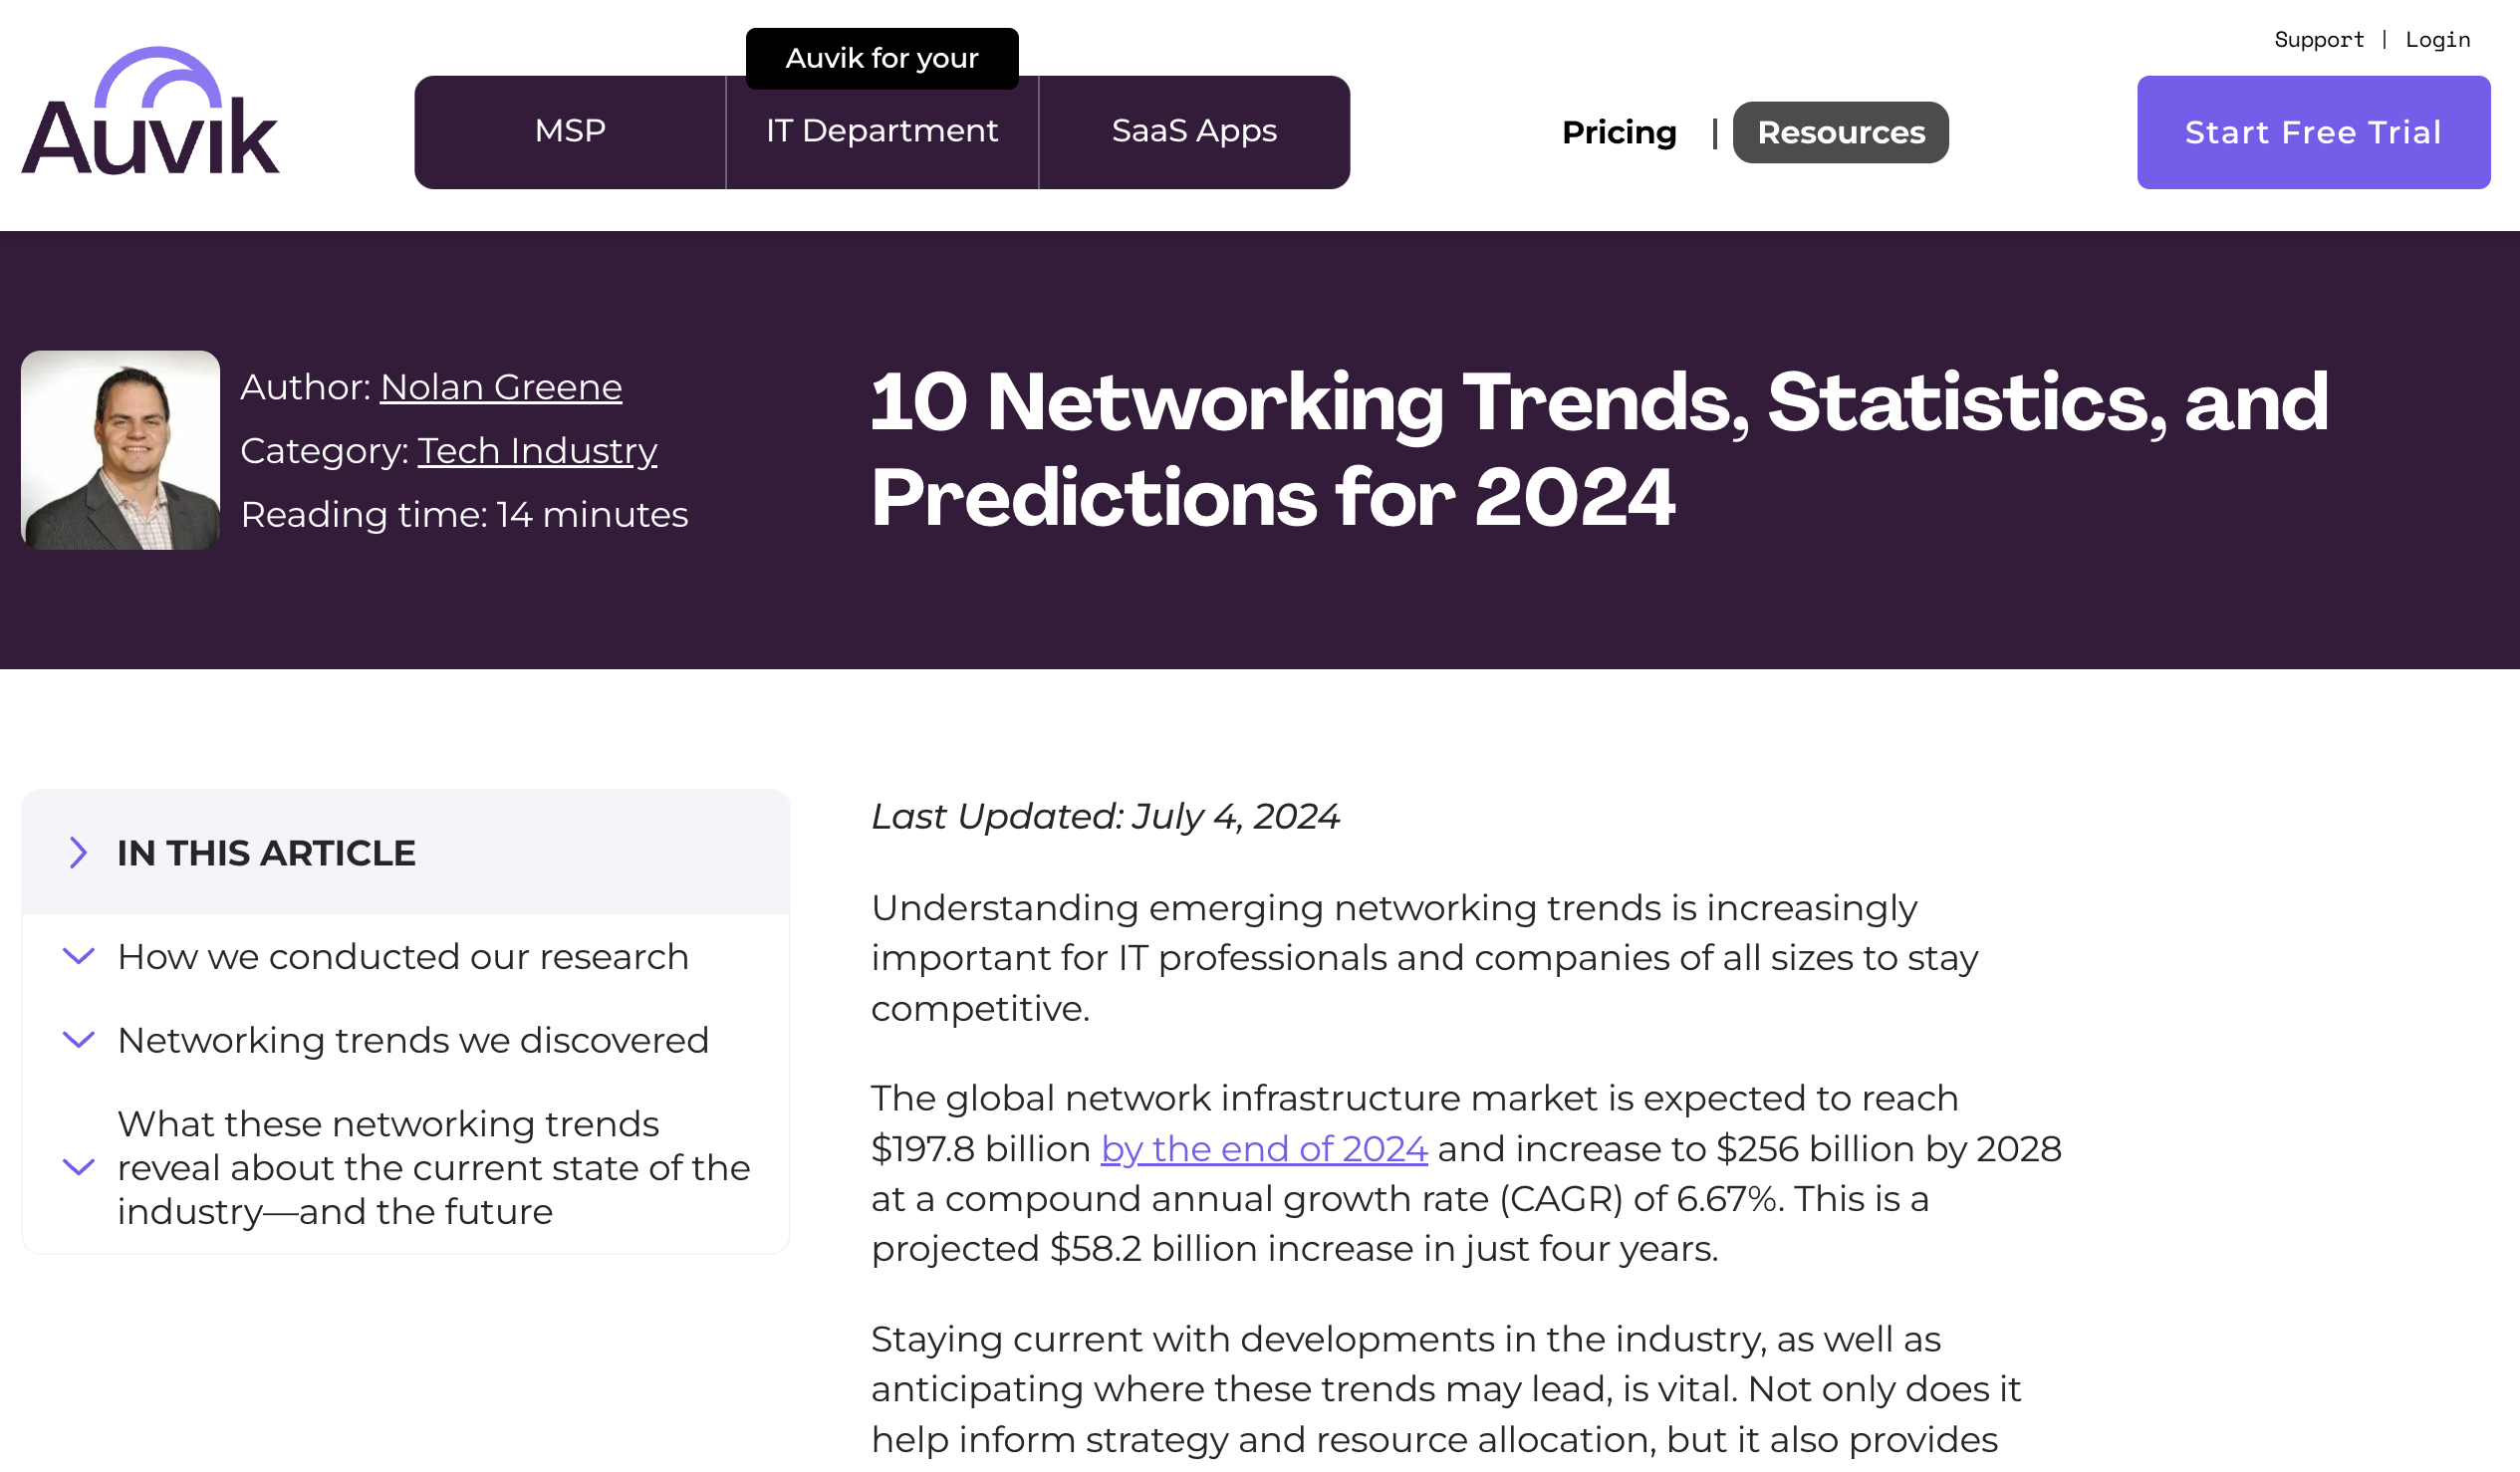Open the MSP menu tab

point(570,131)
